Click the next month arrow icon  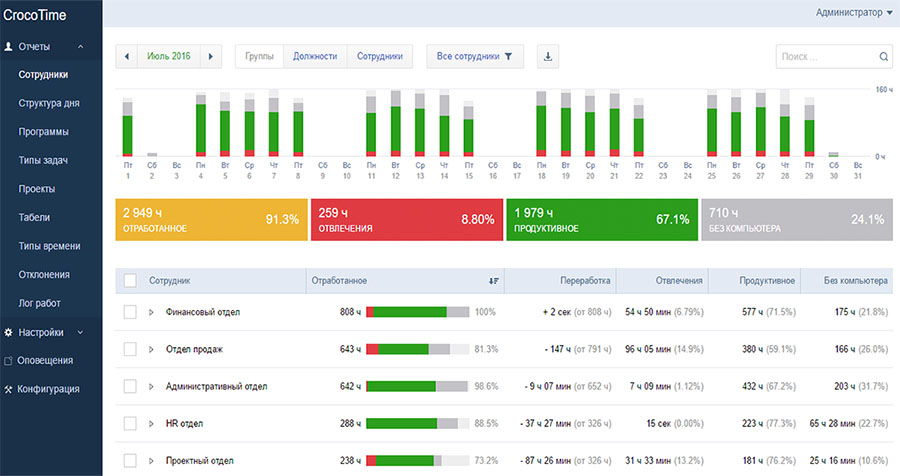(x=210, y=57)
